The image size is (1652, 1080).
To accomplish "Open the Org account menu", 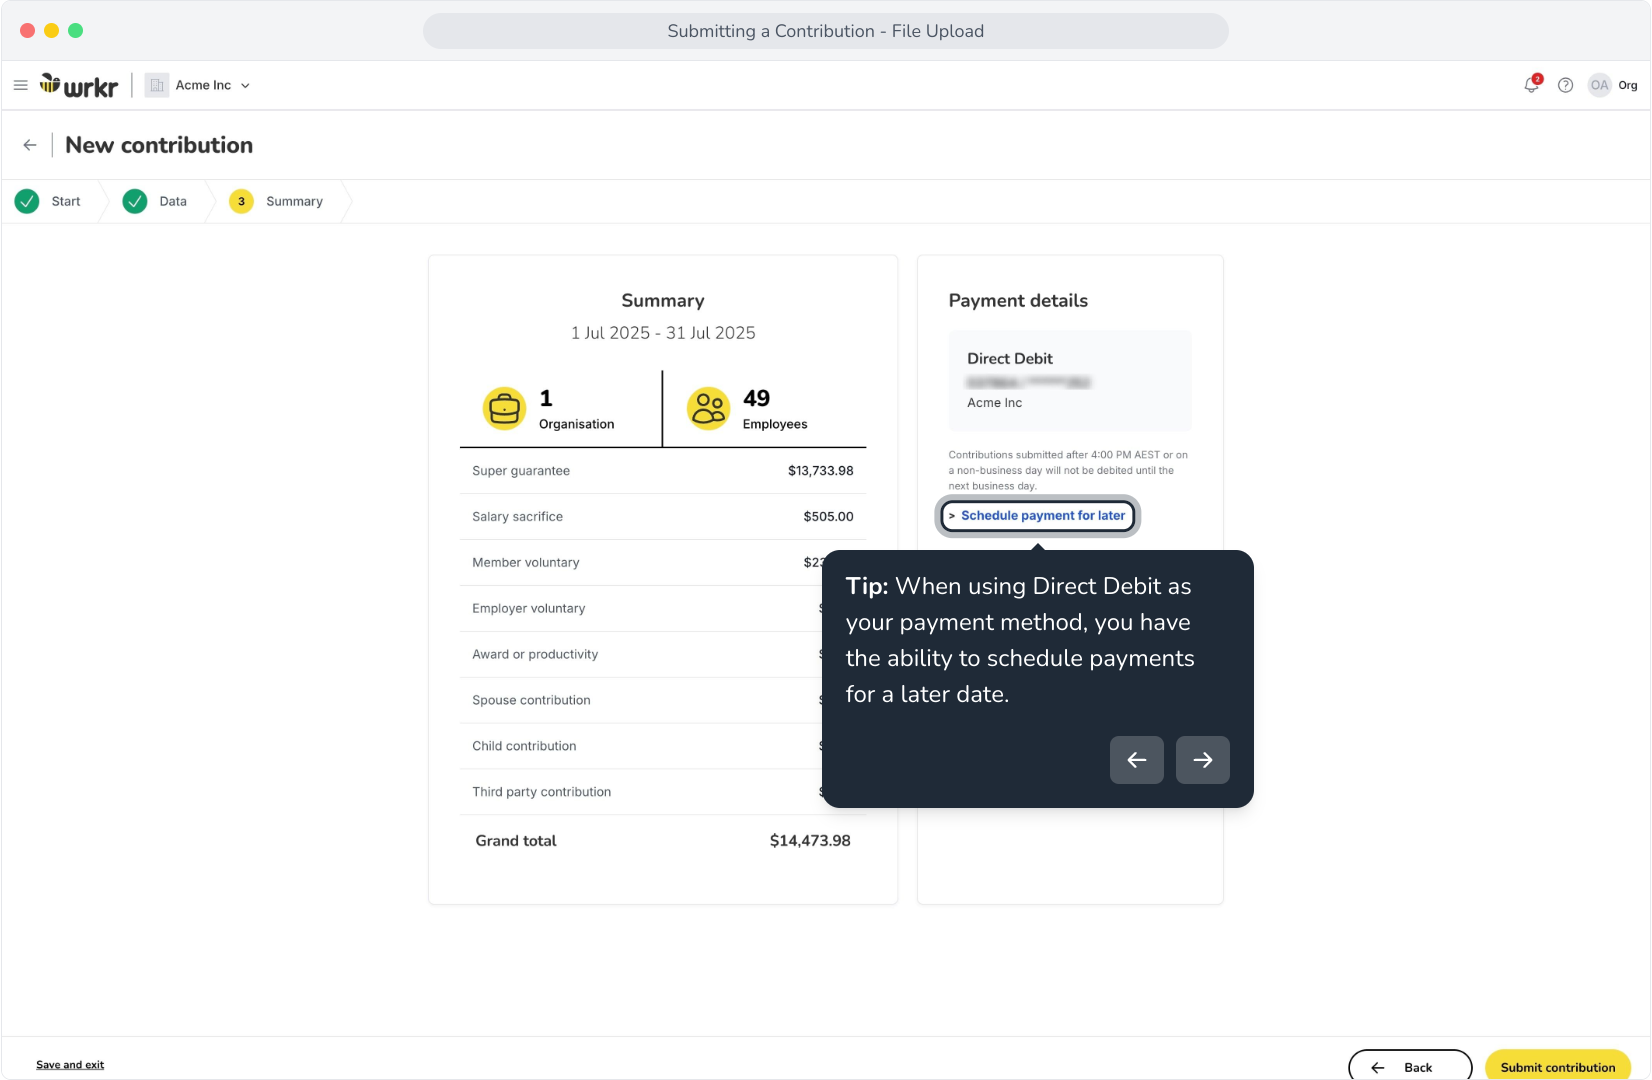I will 1628,85.
